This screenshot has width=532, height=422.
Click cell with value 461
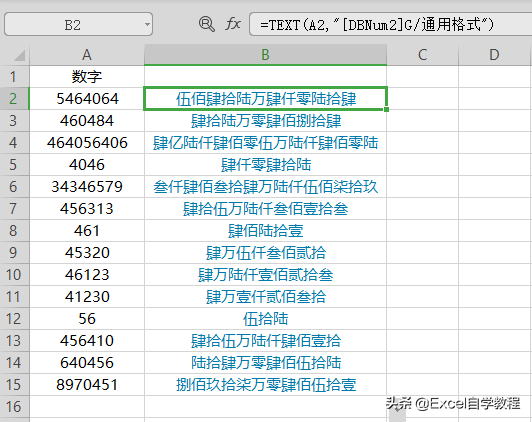pyautogui.click(x=87, y=231)
